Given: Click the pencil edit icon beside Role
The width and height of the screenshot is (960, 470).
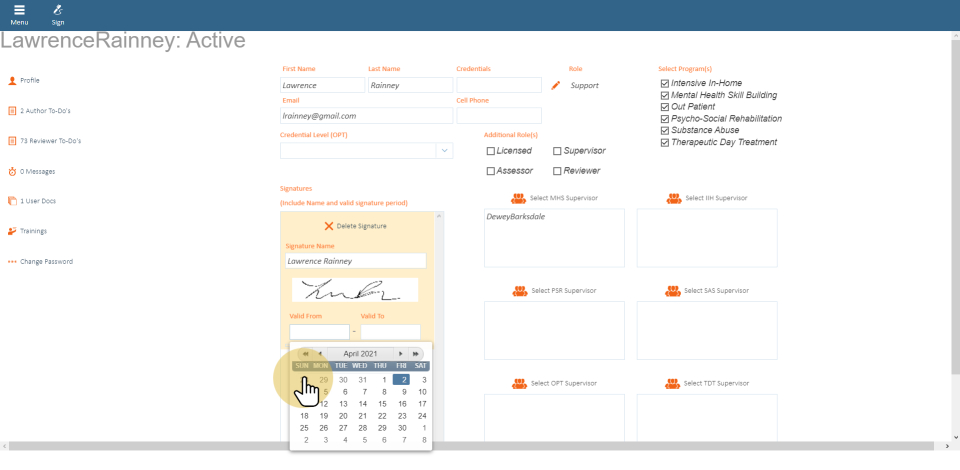Looking at the screenshot, I should 556,86.
